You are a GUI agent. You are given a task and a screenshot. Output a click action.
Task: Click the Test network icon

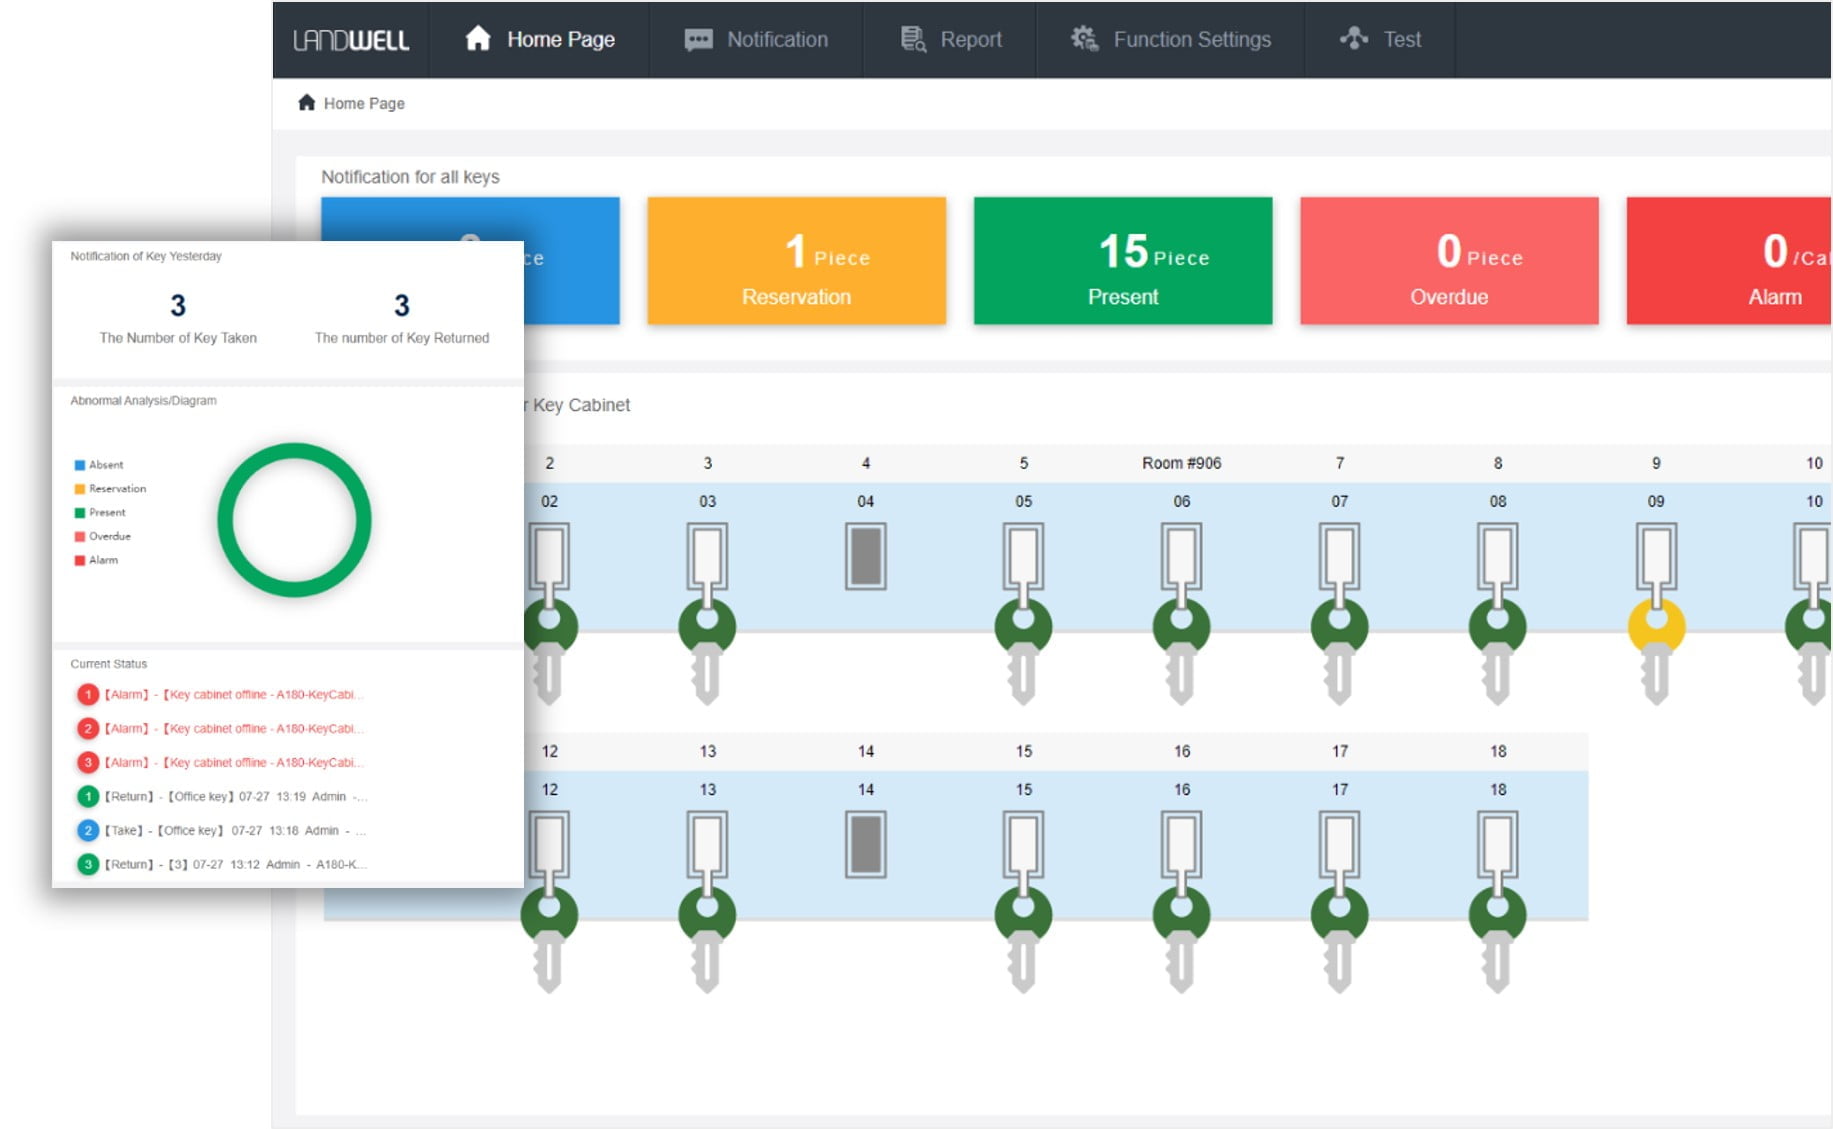(x=1352, y=38)
